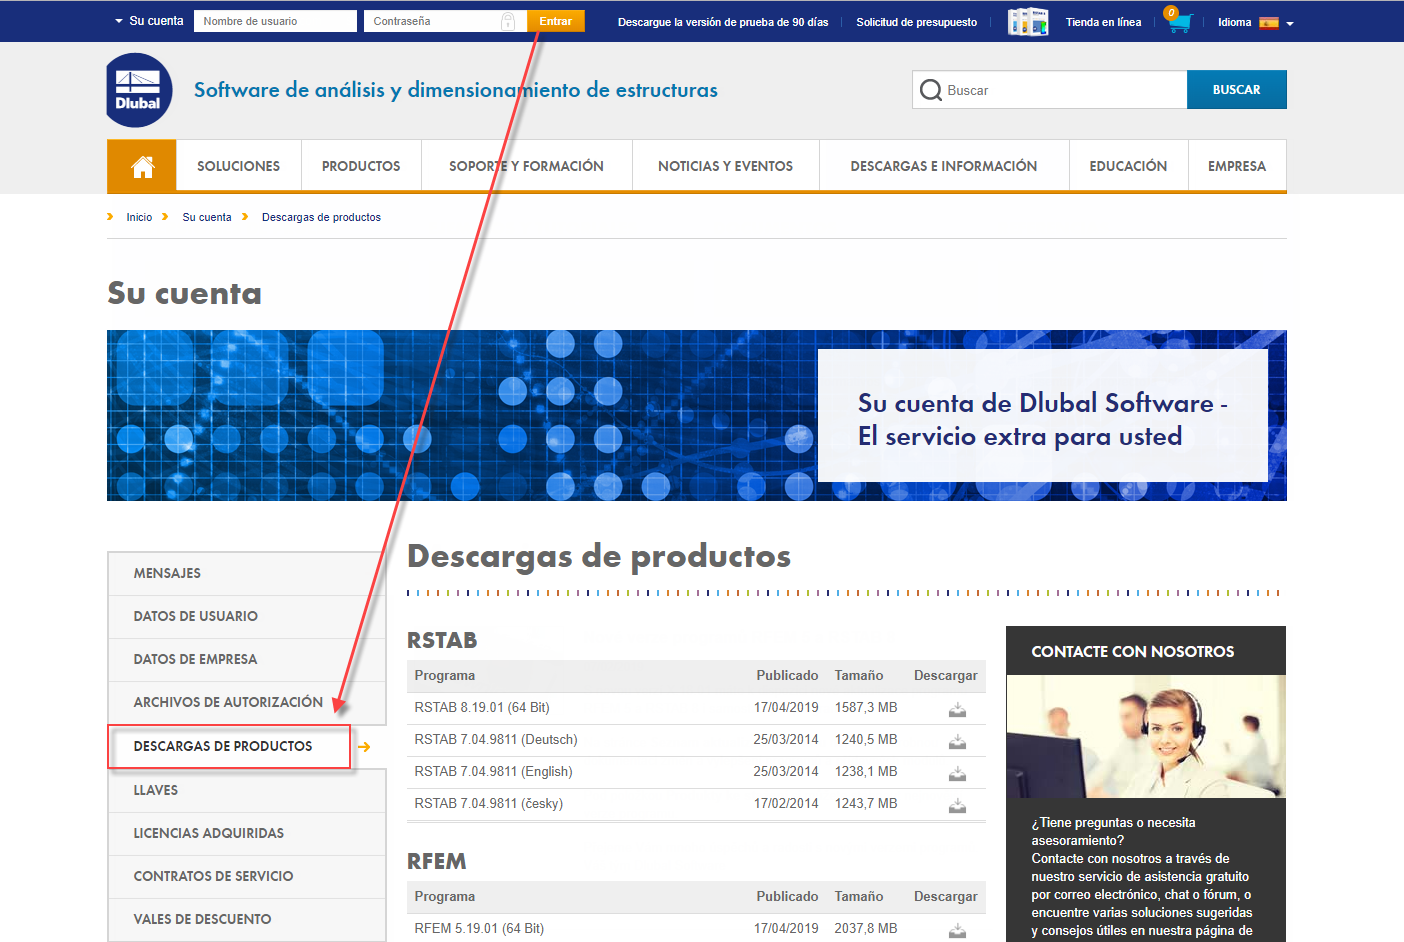Viewport: 1404px width, 942px height.
Task: Click the RFEM 5.19.01 (64 Bit) text
Action: pos(479,929)
